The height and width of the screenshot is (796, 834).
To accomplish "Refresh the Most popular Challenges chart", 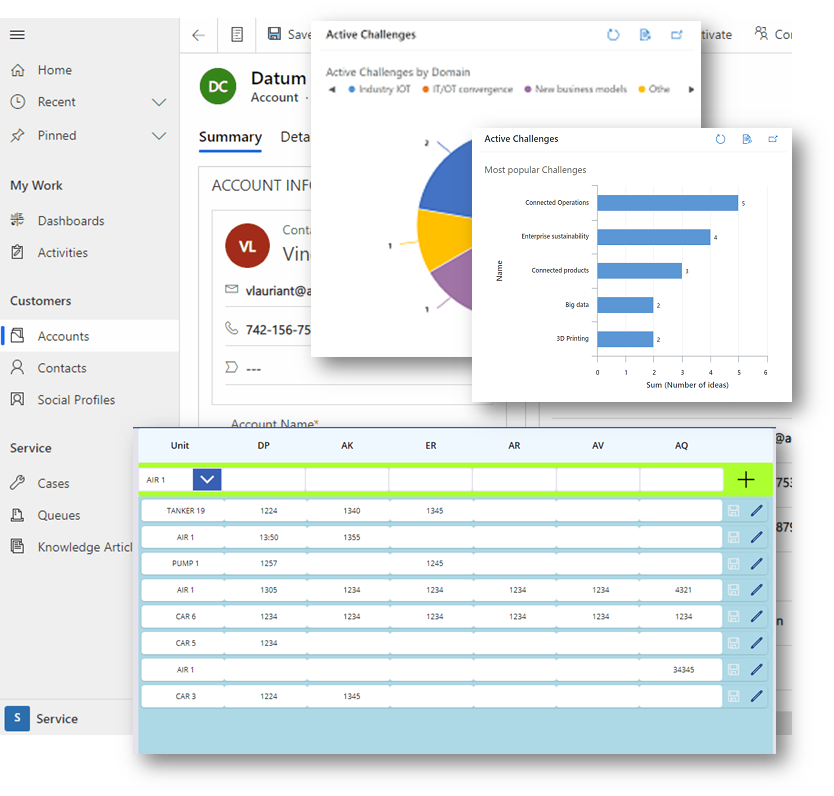I will [720, 140].
